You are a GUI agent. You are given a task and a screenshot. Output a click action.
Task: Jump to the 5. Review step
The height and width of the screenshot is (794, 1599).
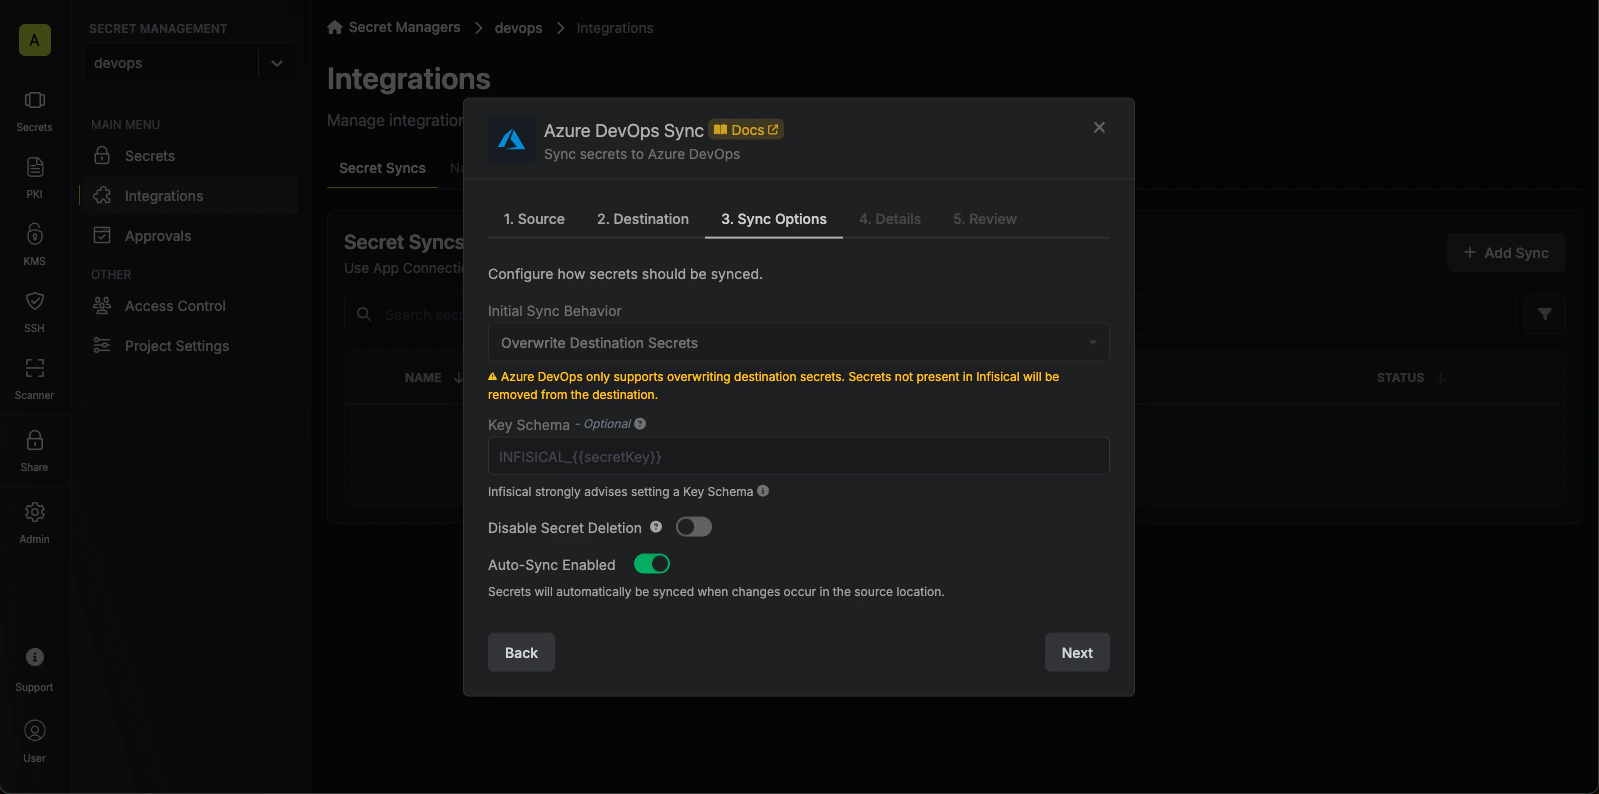985,219
